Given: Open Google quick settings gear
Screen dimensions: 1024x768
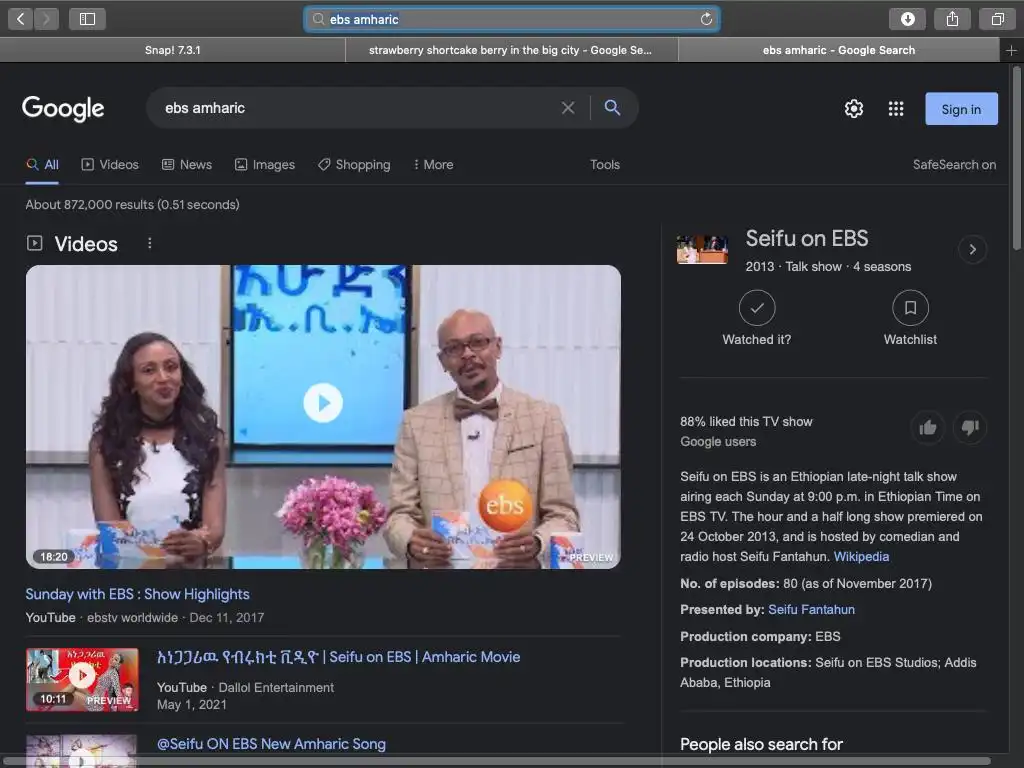Looking at the screenshot, I should [854, 108].
